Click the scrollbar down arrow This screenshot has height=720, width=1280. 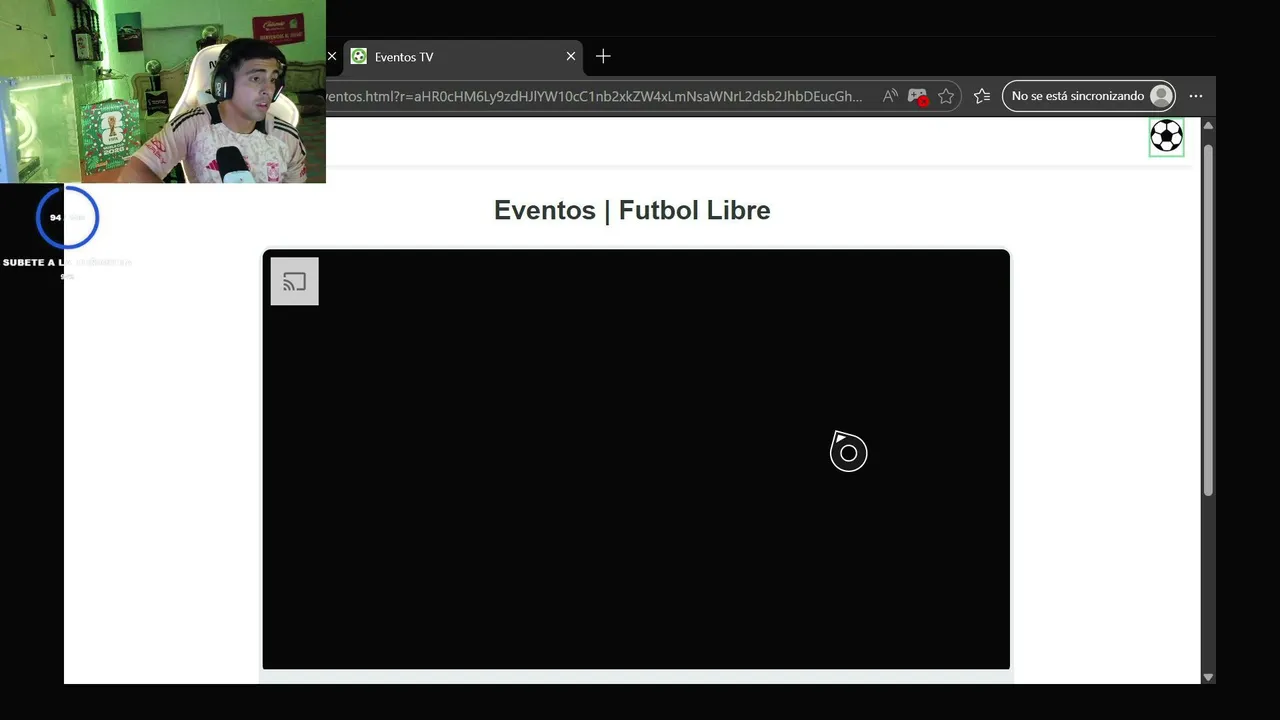click(x=1208, y=677)
